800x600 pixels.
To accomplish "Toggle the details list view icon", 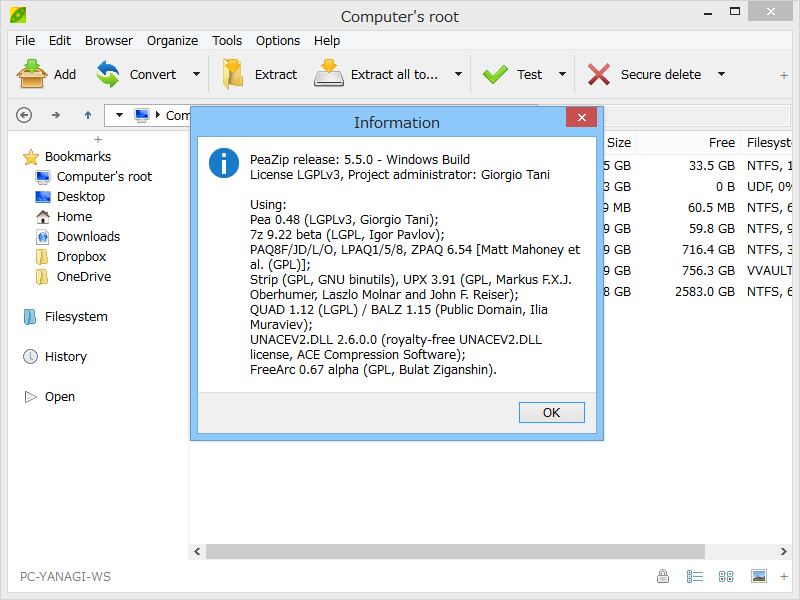I will (x=695, y=576).
